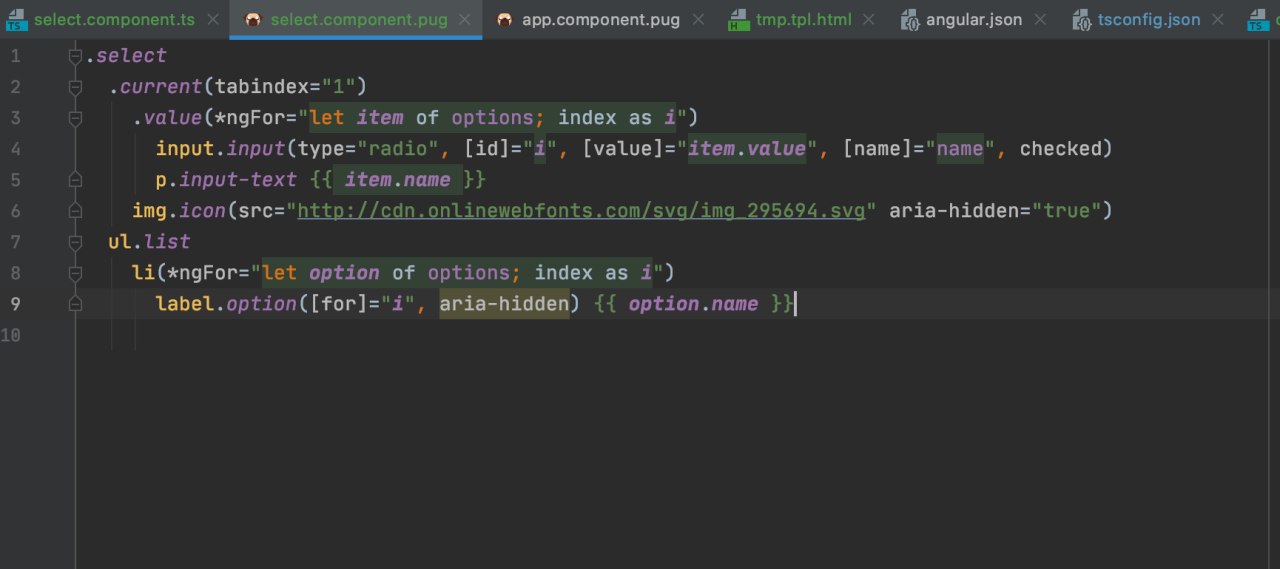Close the tsconfig.json tab
The height and width of the screenshot is (569, 1280).
tap(1217, 19)
